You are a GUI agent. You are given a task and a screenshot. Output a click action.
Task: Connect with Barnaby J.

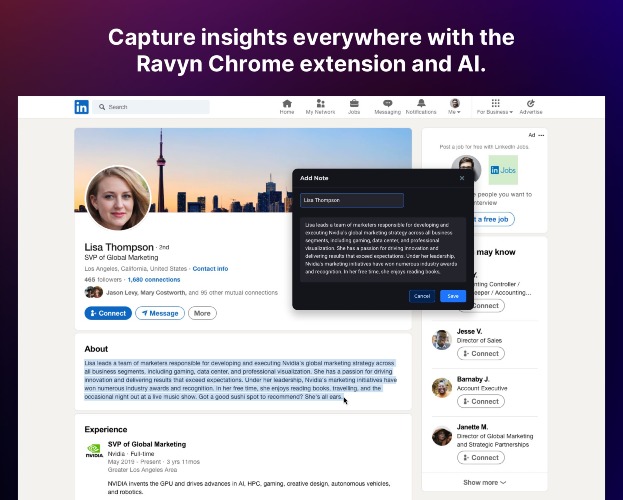[481, 401]
